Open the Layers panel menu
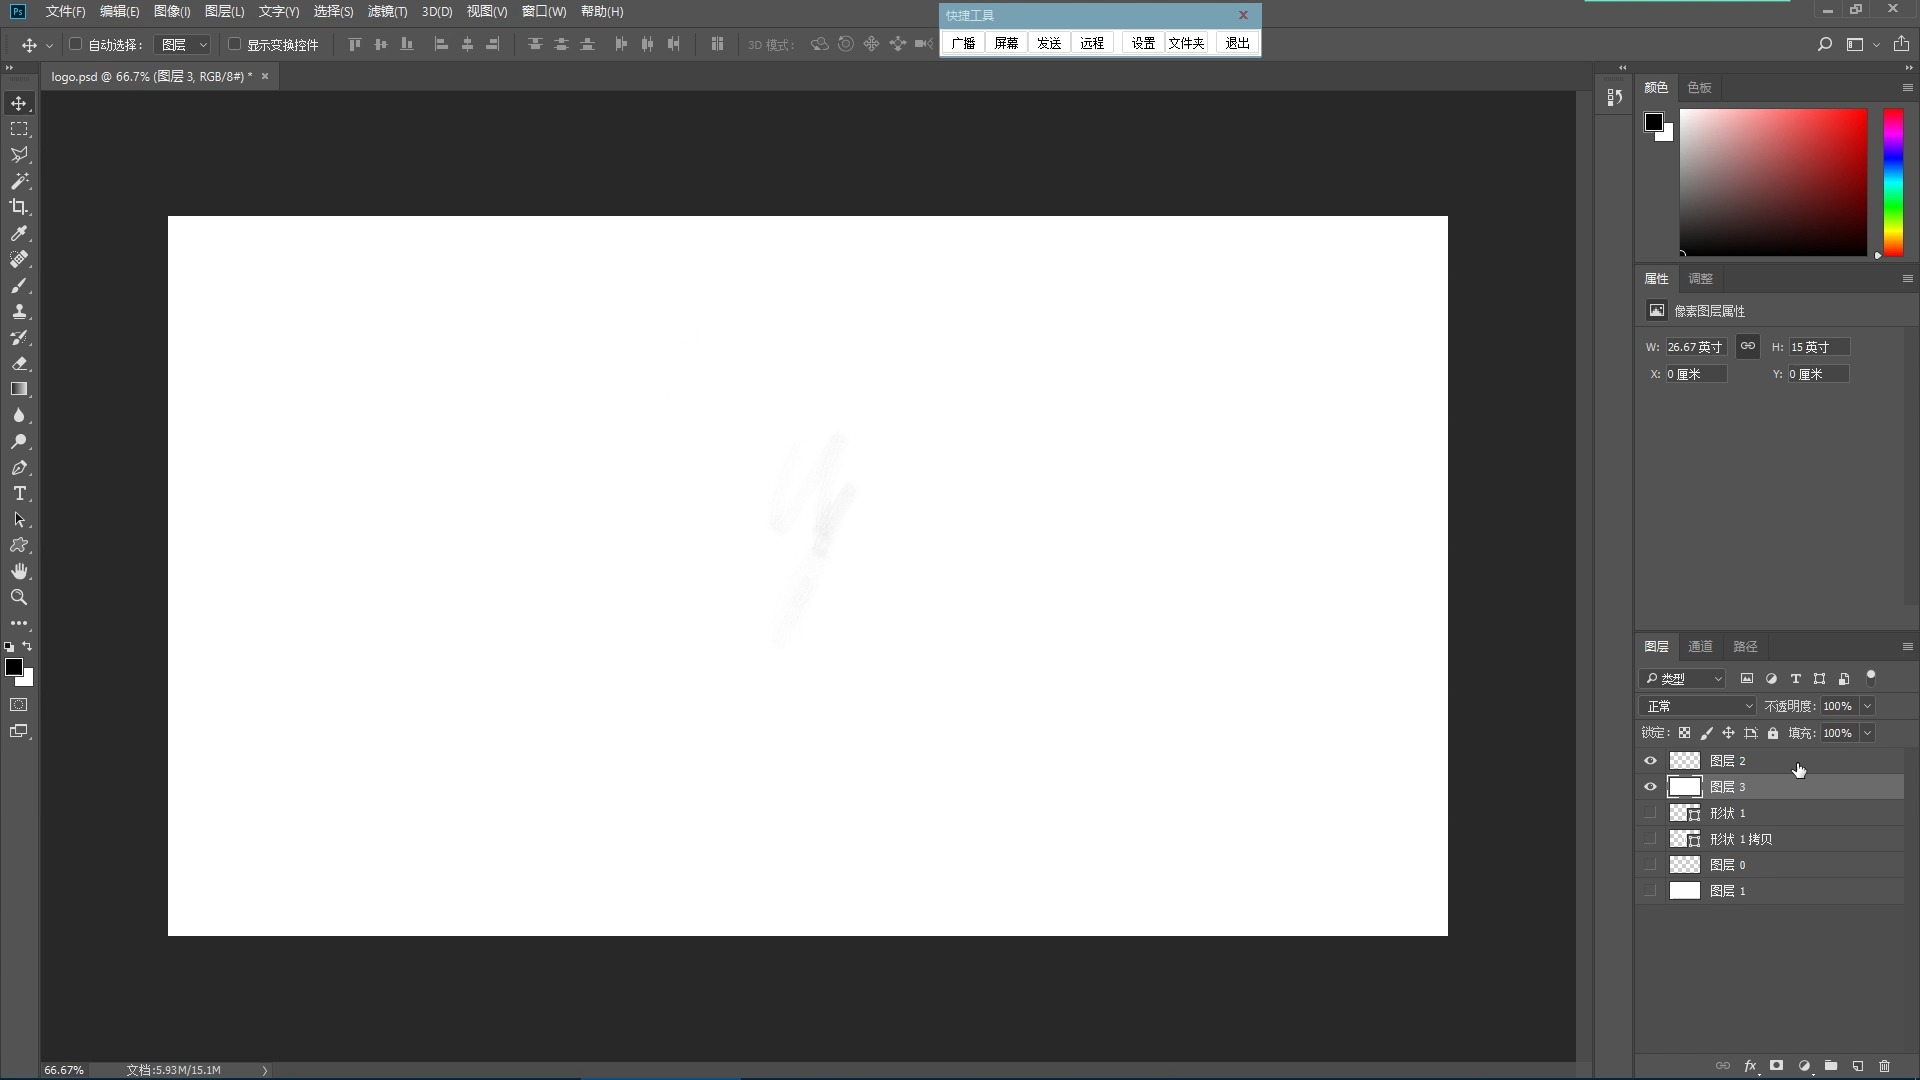Viewport: 1920px width, 1080px height. (x=1907, y=647)
